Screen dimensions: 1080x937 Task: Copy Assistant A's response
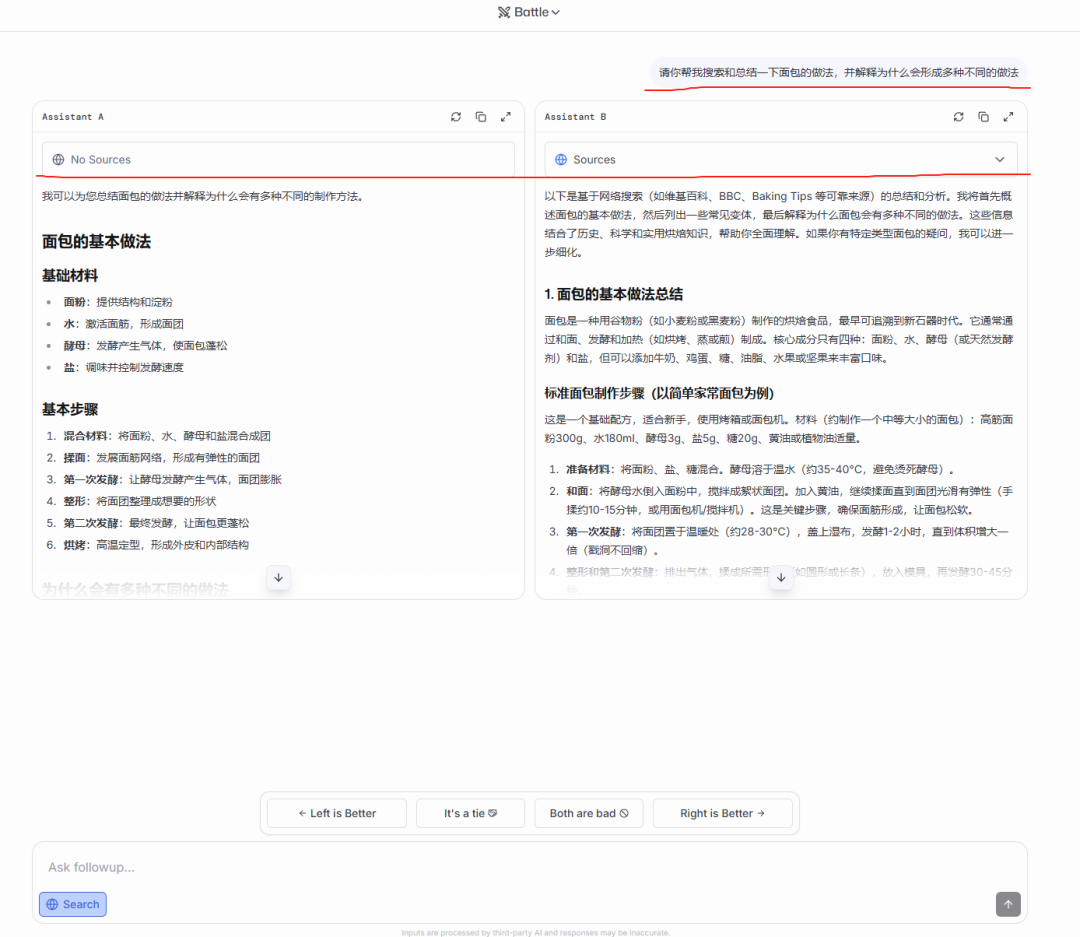(x=481, y=117)
